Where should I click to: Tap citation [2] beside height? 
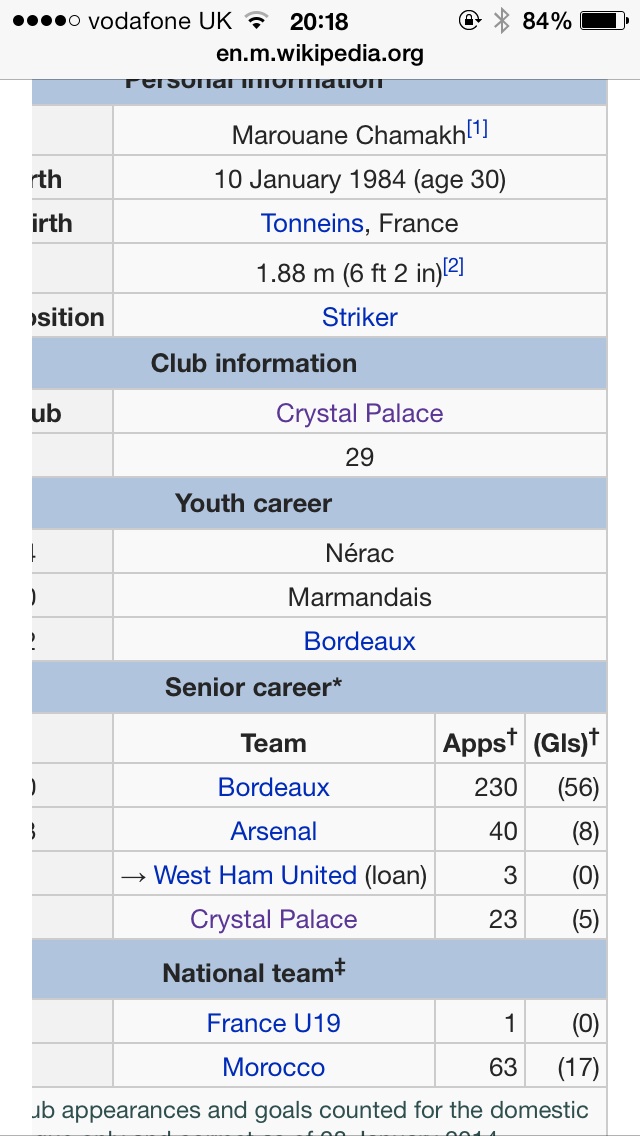(453, 267)
